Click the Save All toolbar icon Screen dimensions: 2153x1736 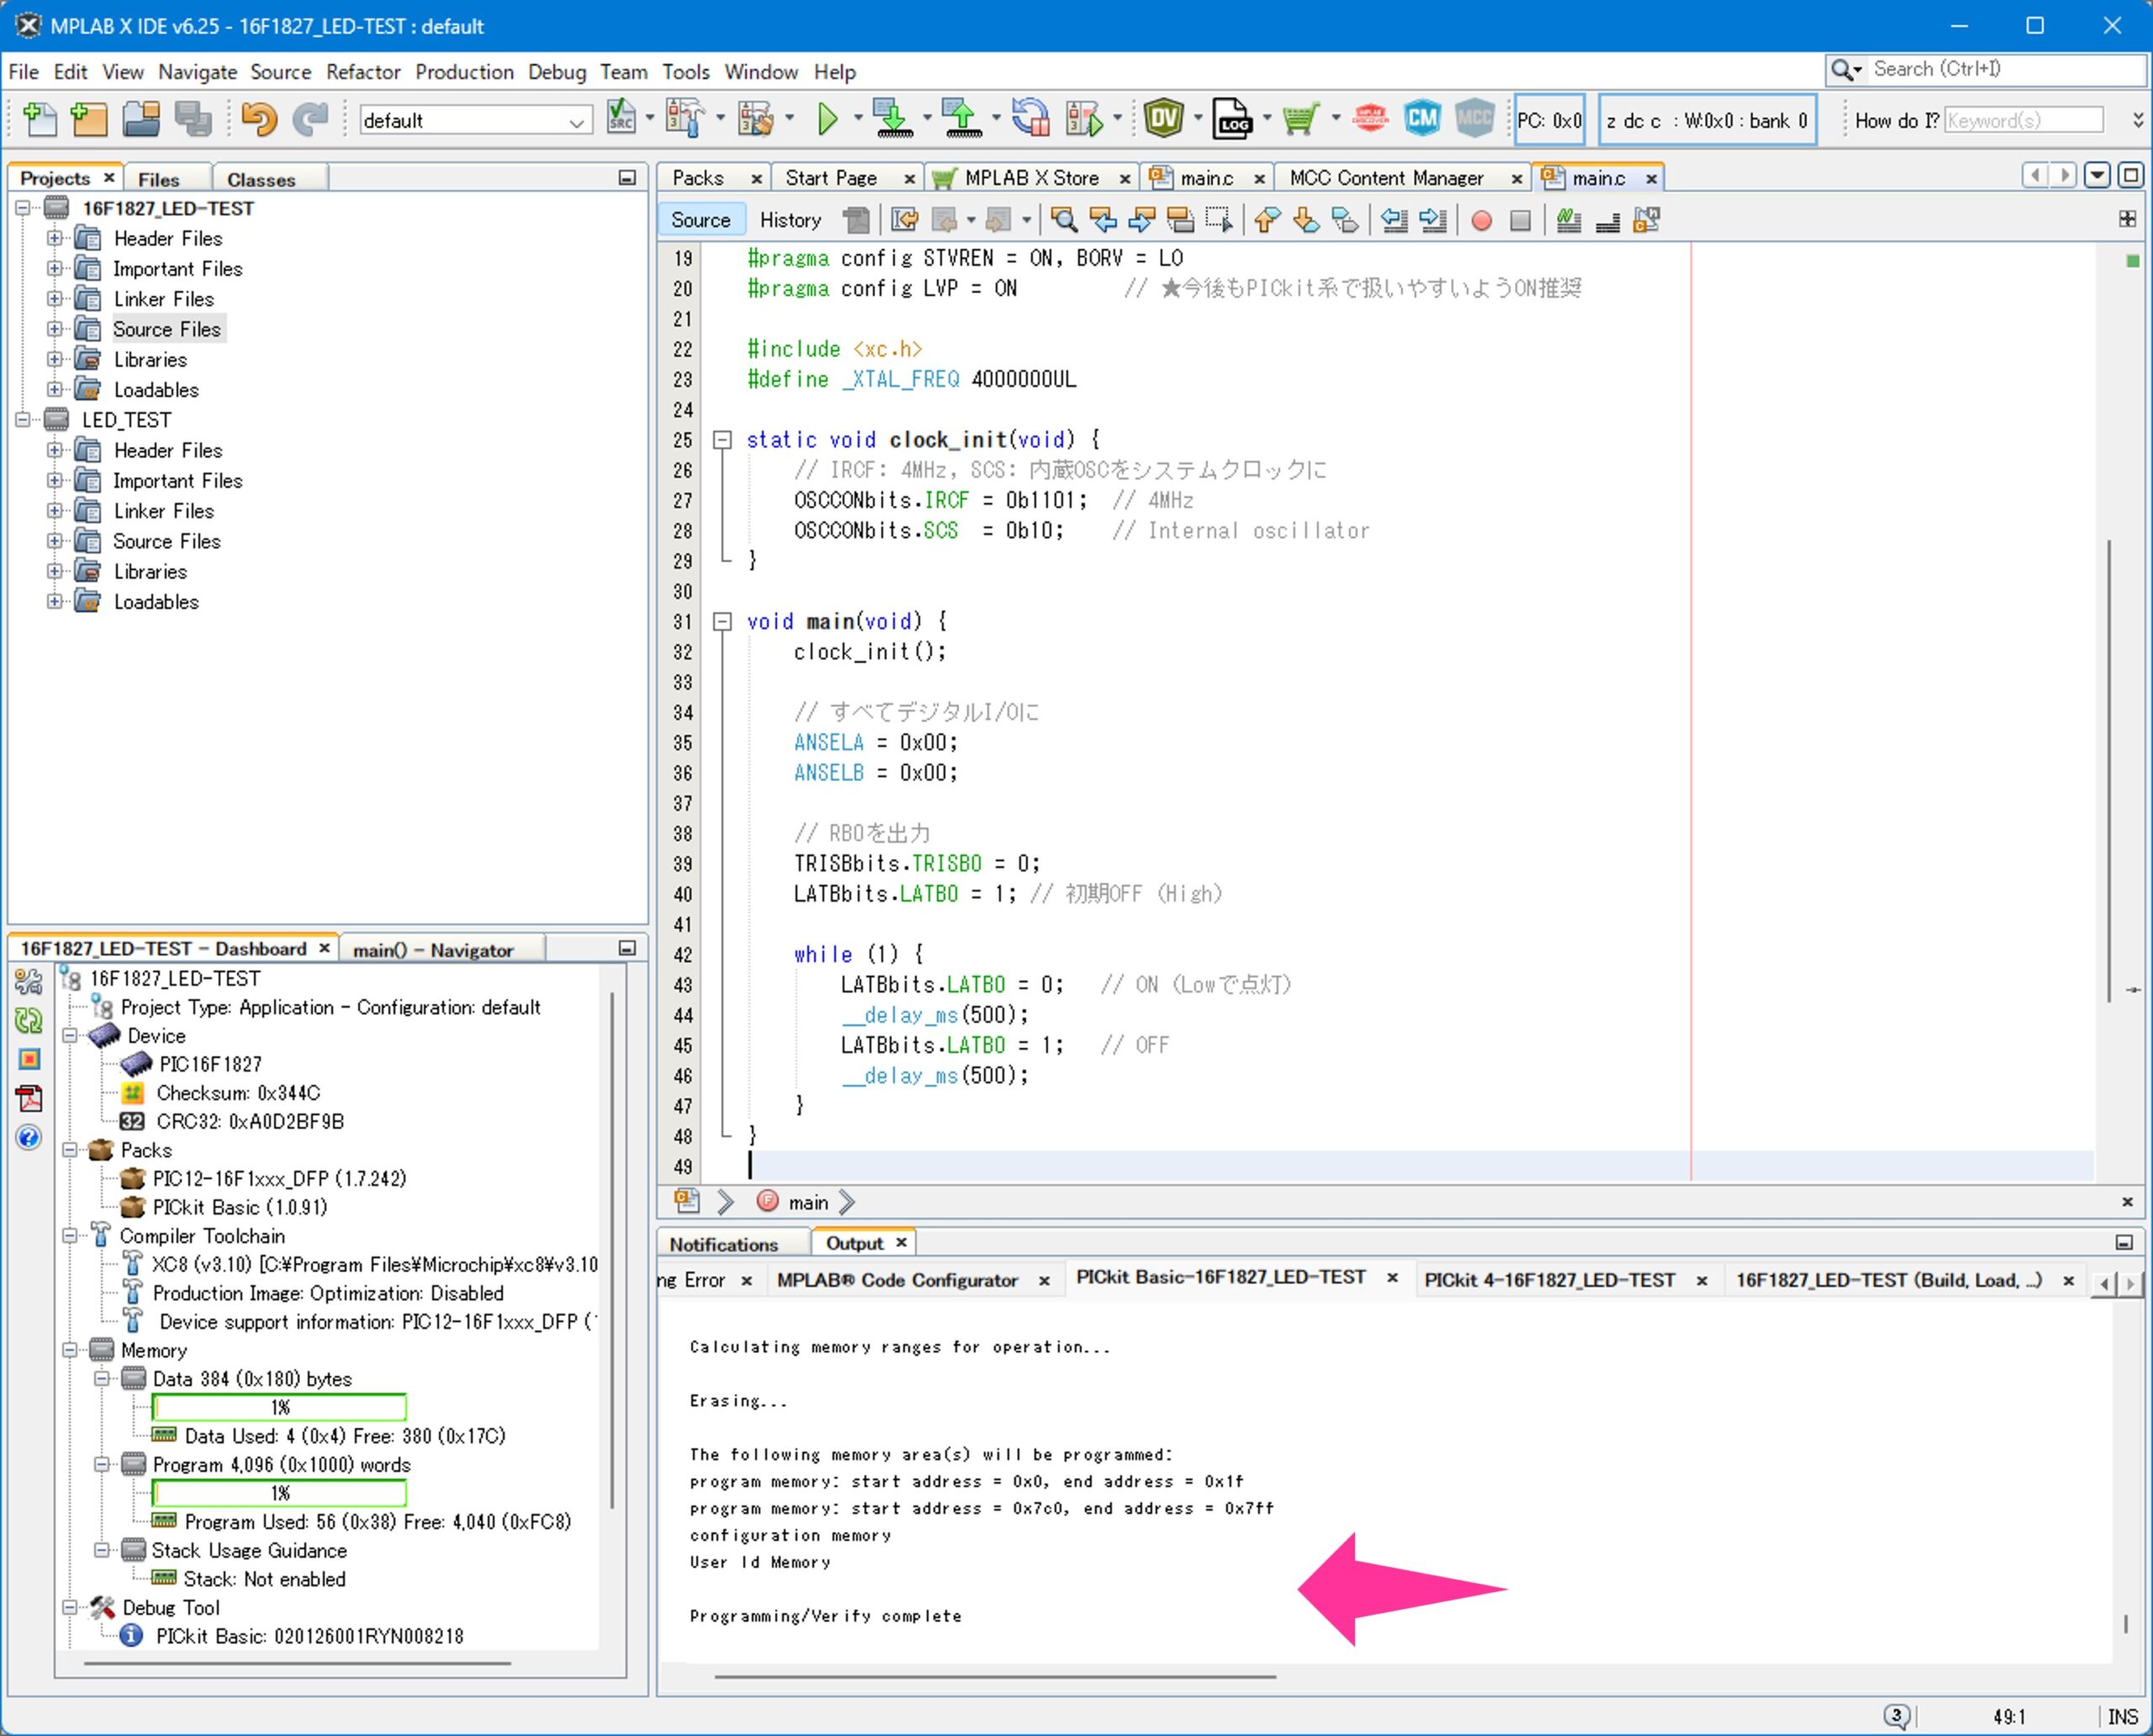[x=193, y=120]
